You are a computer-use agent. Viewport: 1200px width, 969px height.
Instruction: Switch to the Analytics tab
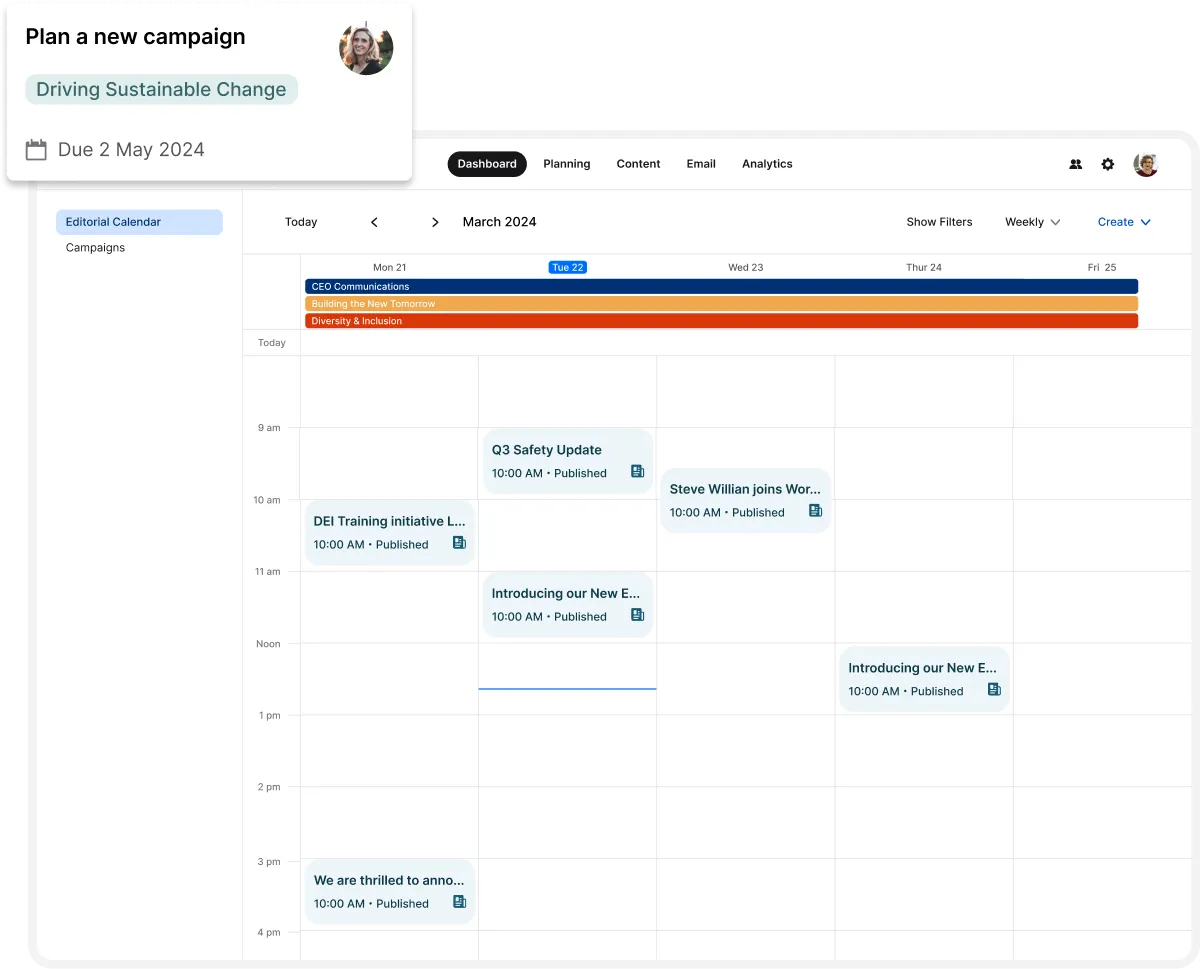767,163
